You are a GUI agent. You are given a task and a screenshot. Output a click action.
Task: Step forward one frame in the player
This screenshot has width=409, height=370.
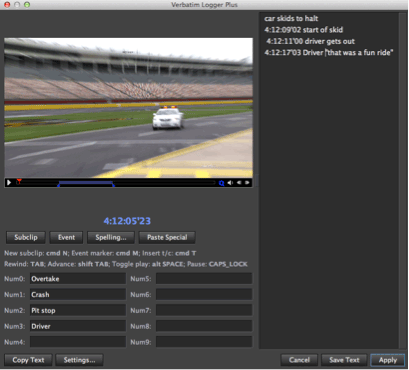(247, 183)
